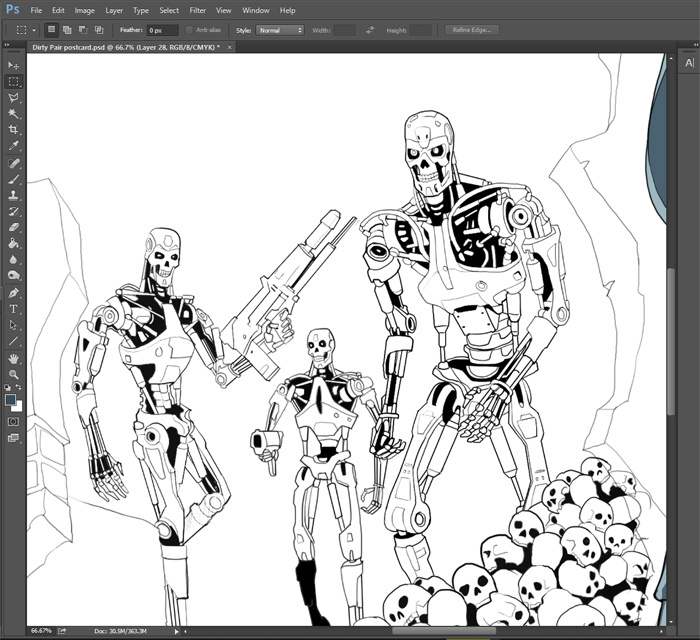
Task: Select the Eraser tool
Action: [x=13, y=227]
